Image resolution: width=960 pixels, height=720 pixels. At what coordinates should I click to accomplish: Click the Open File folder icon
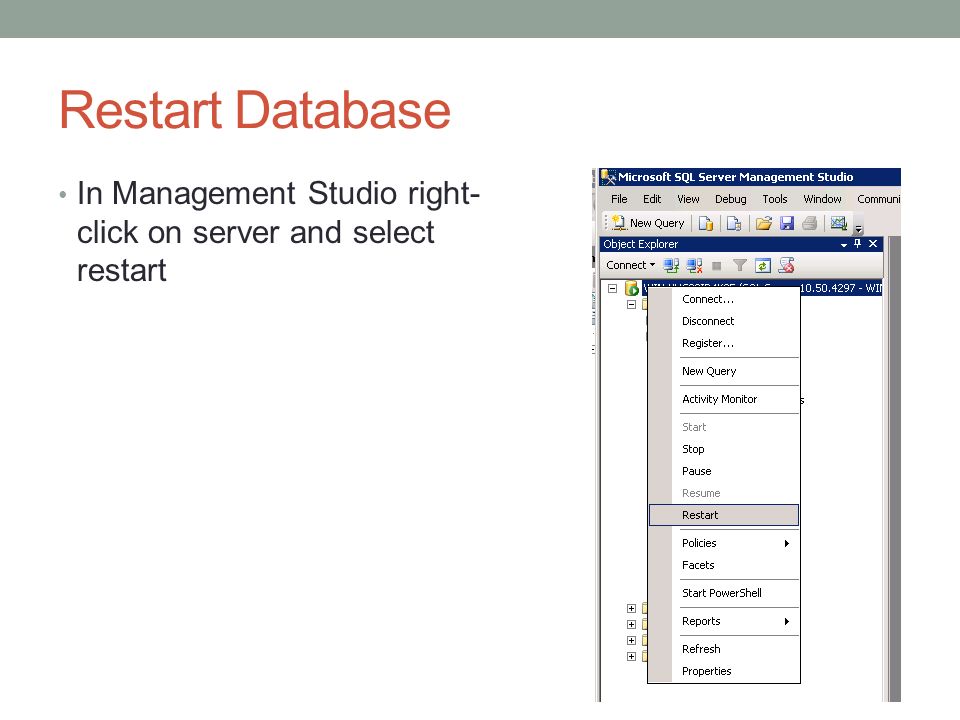point(763,223)
